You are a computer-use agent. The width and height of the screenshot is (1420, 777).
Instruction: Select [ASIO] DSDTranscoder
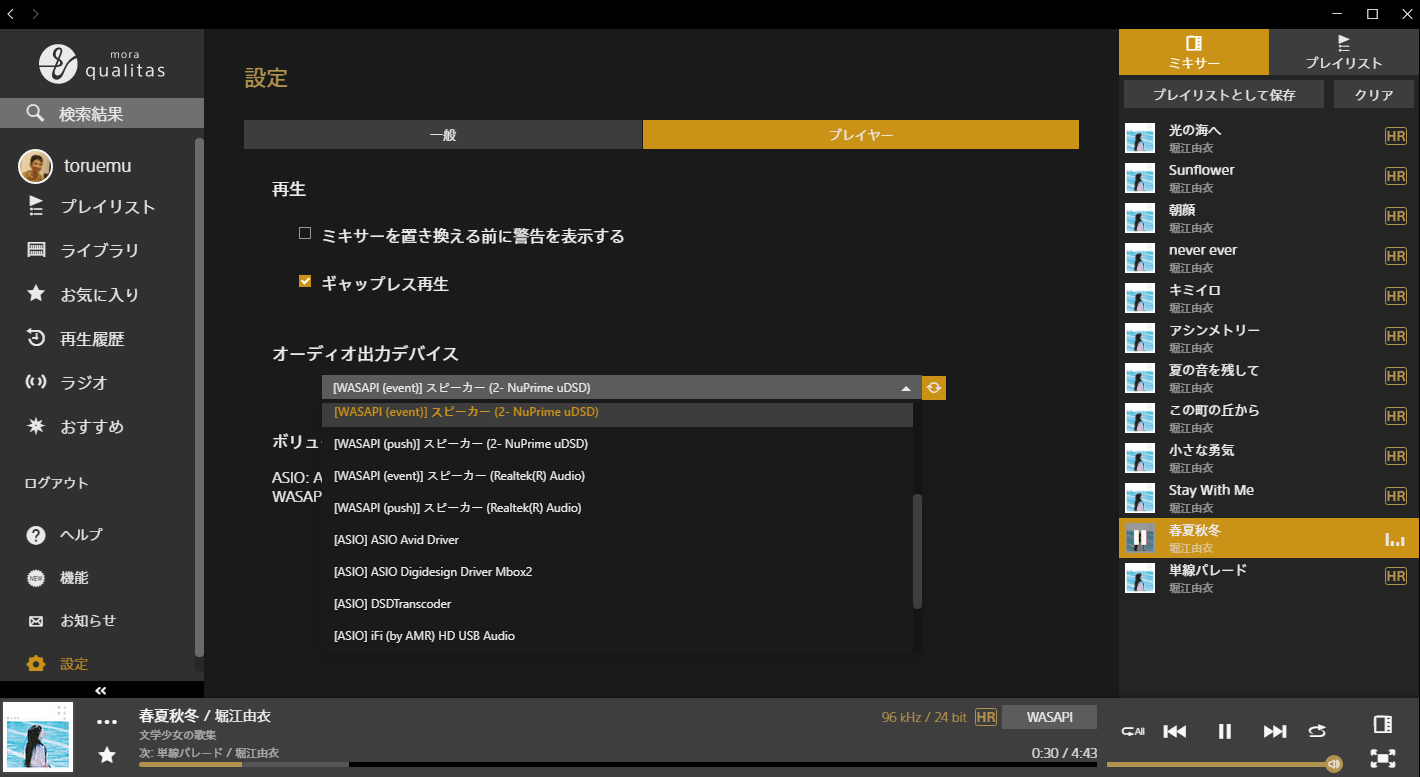617,604
